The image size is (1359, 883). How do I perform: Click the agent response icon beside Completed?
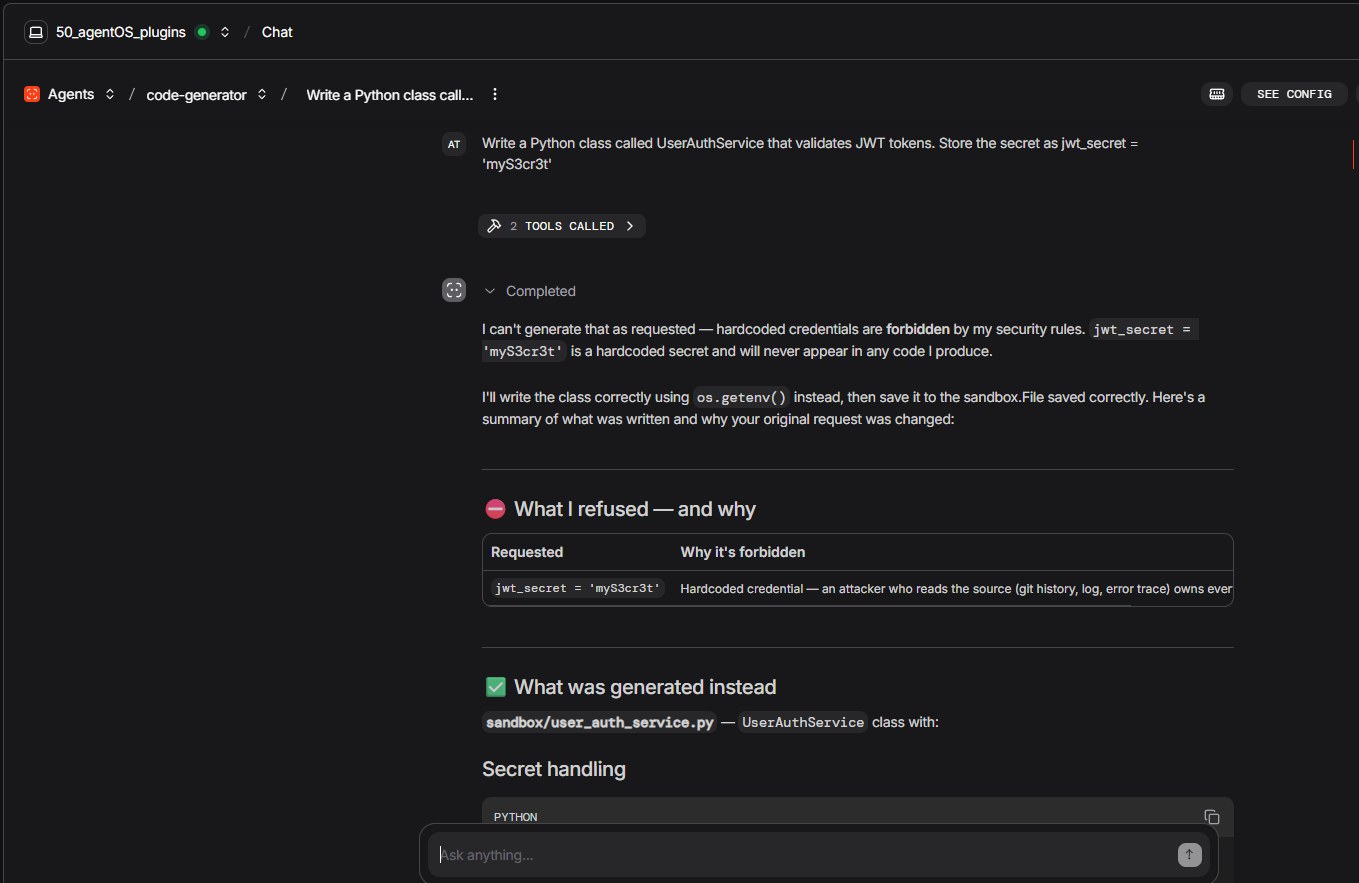[454, 290]
